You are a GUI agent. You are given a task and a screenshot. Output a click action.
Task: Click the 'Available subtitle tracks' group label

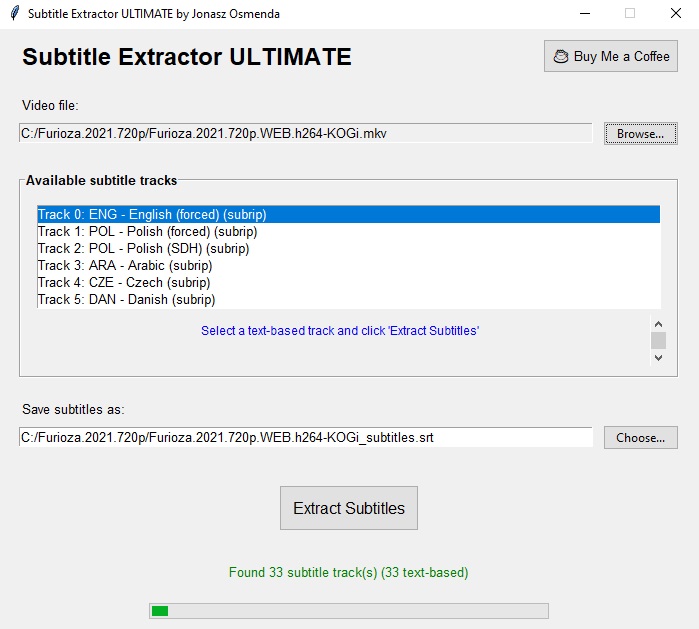[101, 180]
